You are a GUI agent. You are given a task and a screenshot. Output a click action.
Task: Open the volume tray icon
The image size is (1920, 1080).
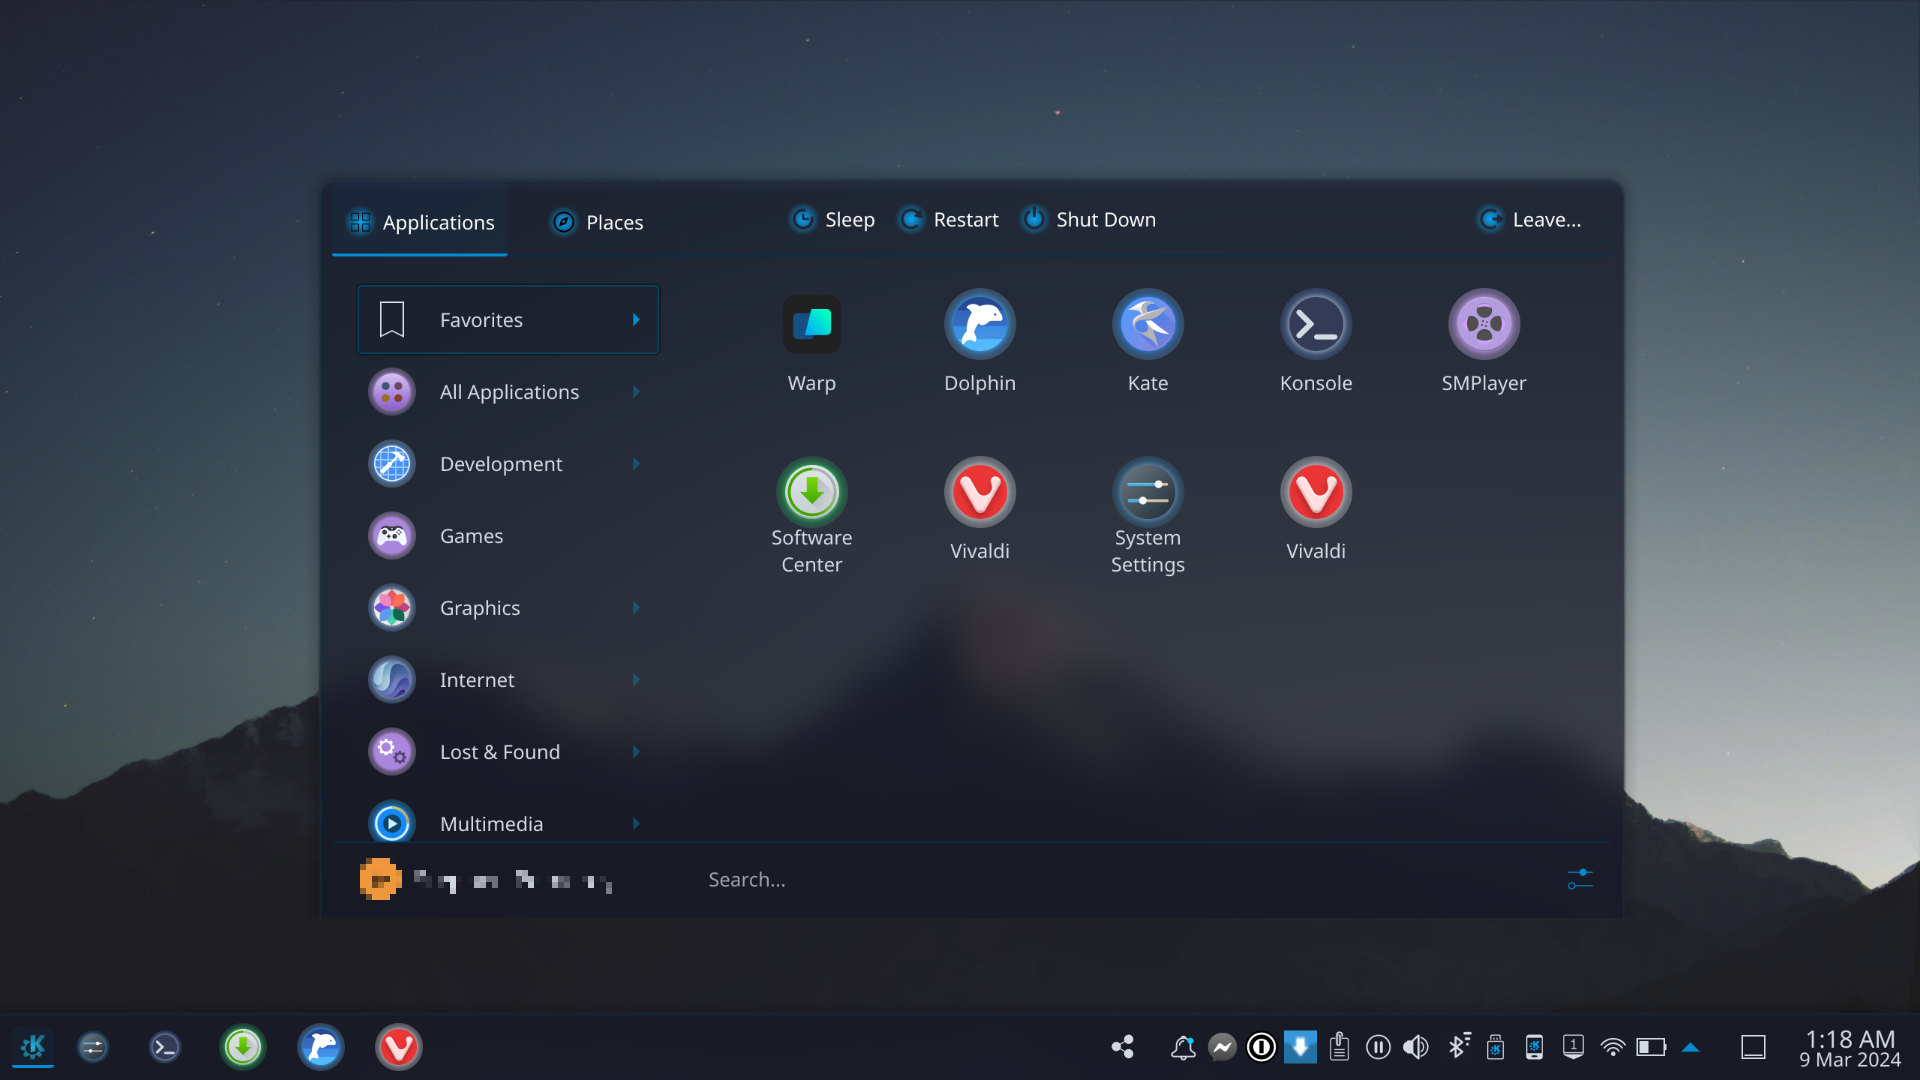(1415, 1047)
